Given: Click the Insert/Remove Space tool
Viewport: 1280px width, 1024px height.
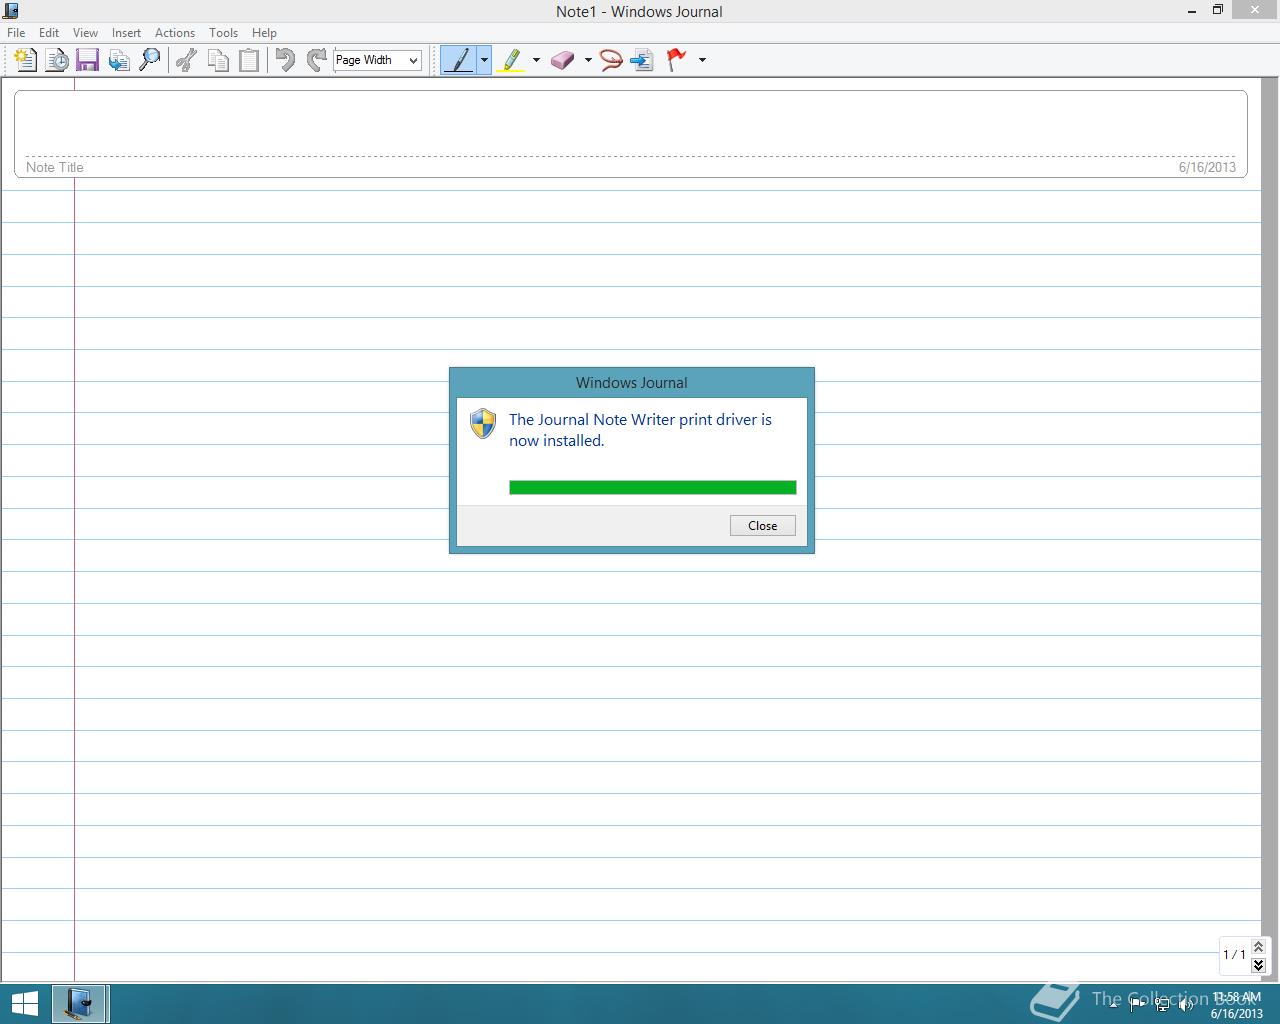Looking at the screenshot, I should 642,60.
